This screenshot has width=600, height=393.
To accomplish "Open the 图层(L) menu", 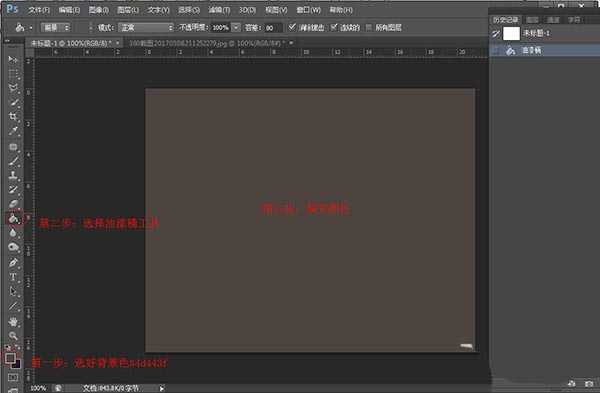I will pos(128,10).
